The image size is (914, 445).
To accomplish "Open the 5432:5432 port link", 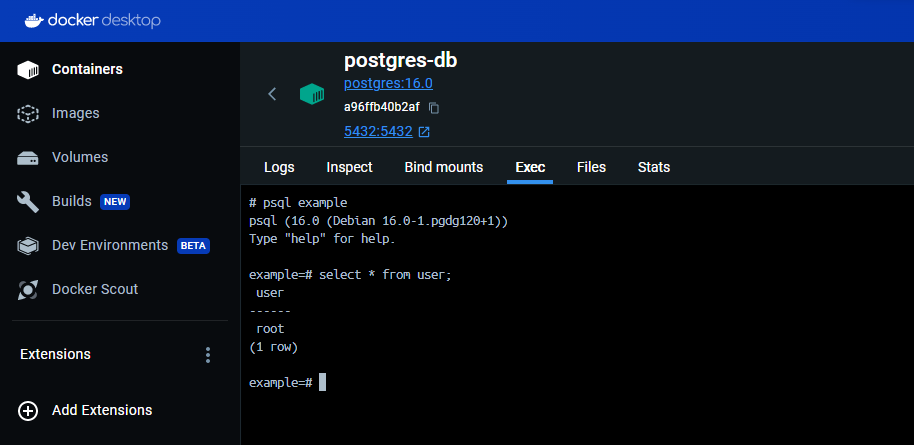I will [x=378, y=132].
